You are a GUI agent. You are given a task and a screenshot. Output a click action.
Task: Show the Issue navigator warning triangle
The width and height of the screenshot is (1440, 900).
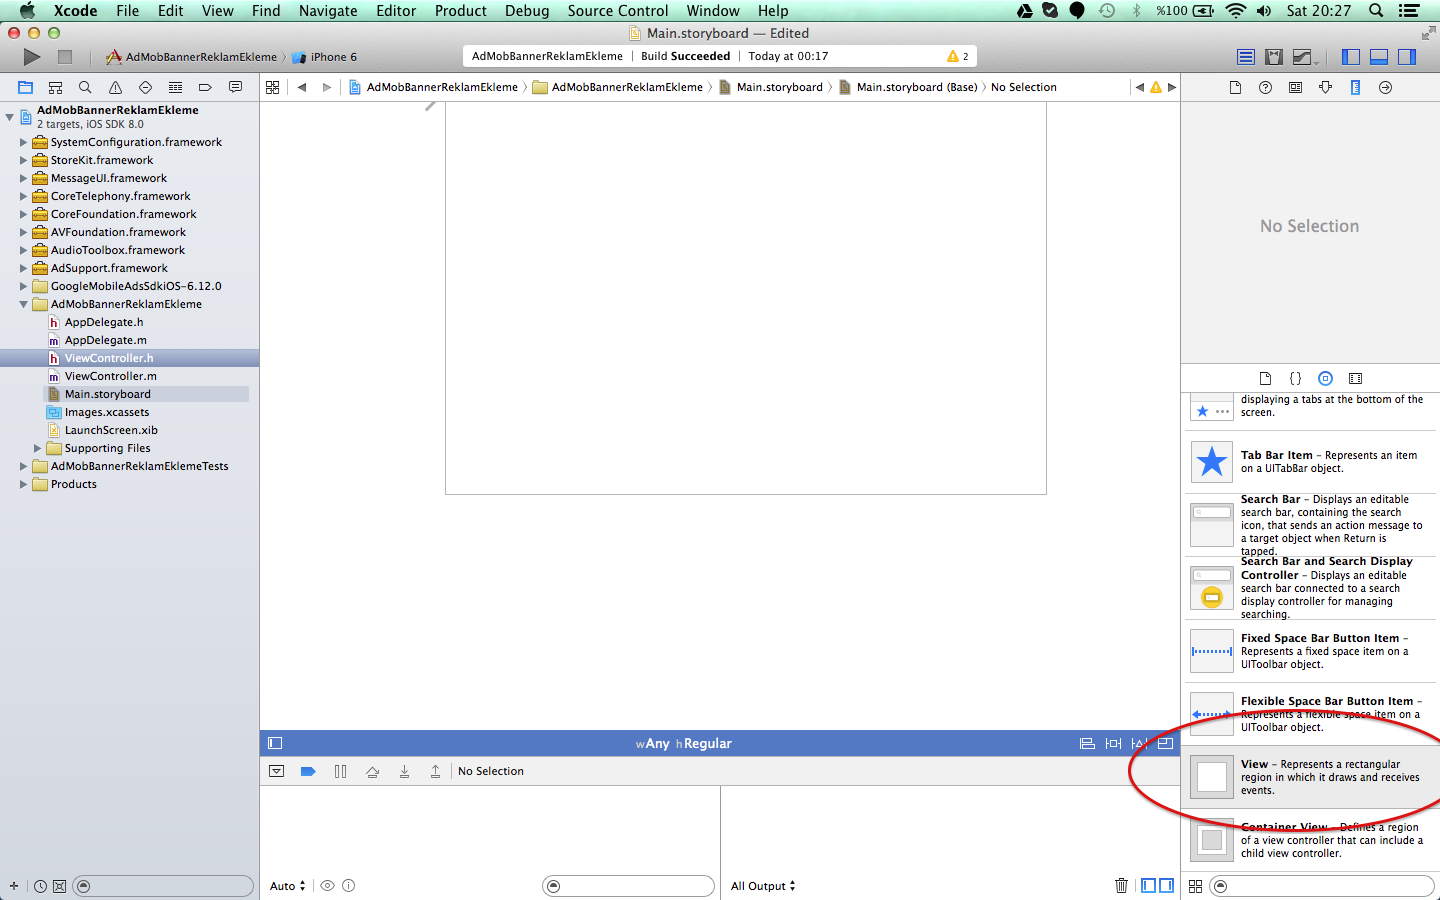coord(115,87)
